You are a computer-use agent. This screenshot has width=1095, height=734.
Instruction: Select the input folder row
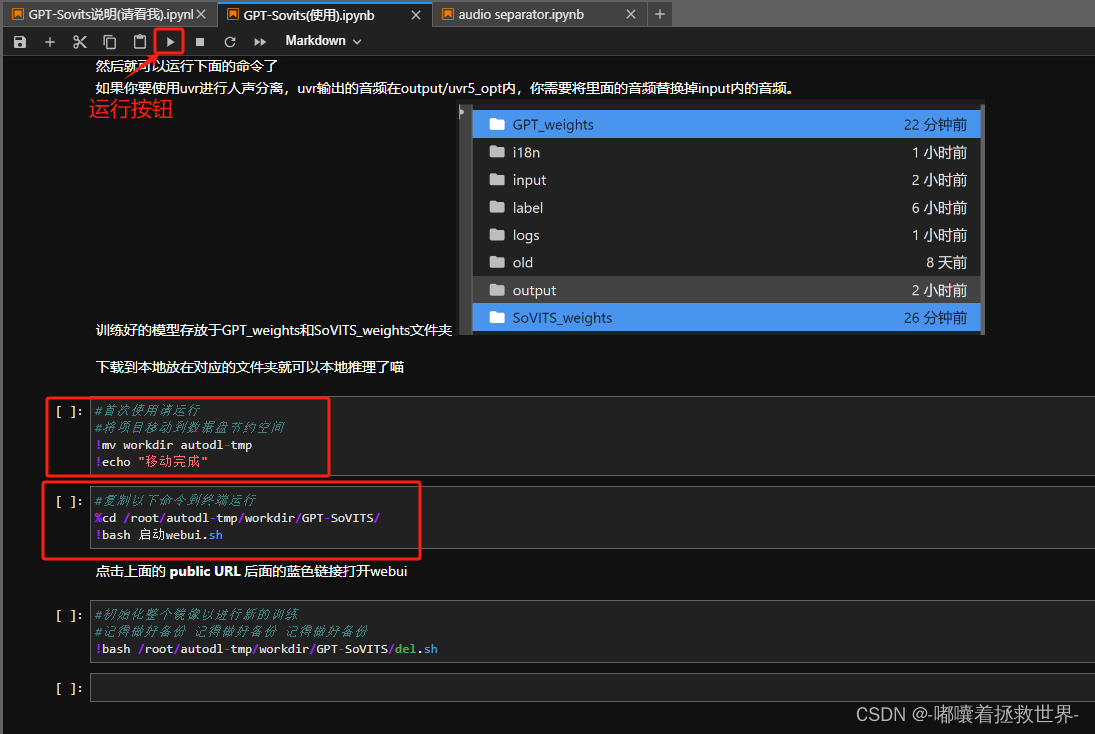[x=726, y=179]
